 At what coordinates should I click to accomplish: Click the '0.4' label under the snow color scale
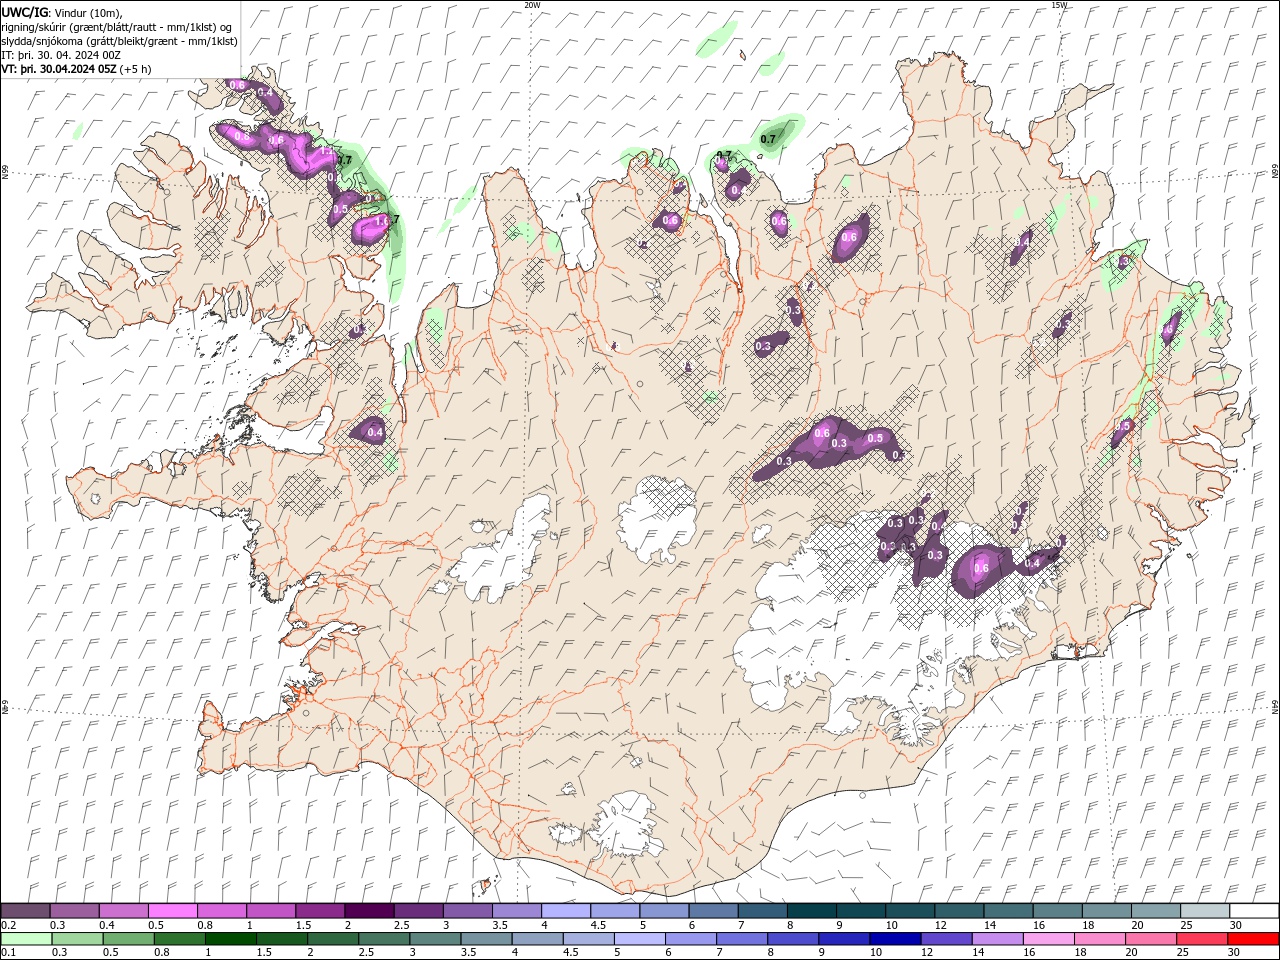[106, 925]
